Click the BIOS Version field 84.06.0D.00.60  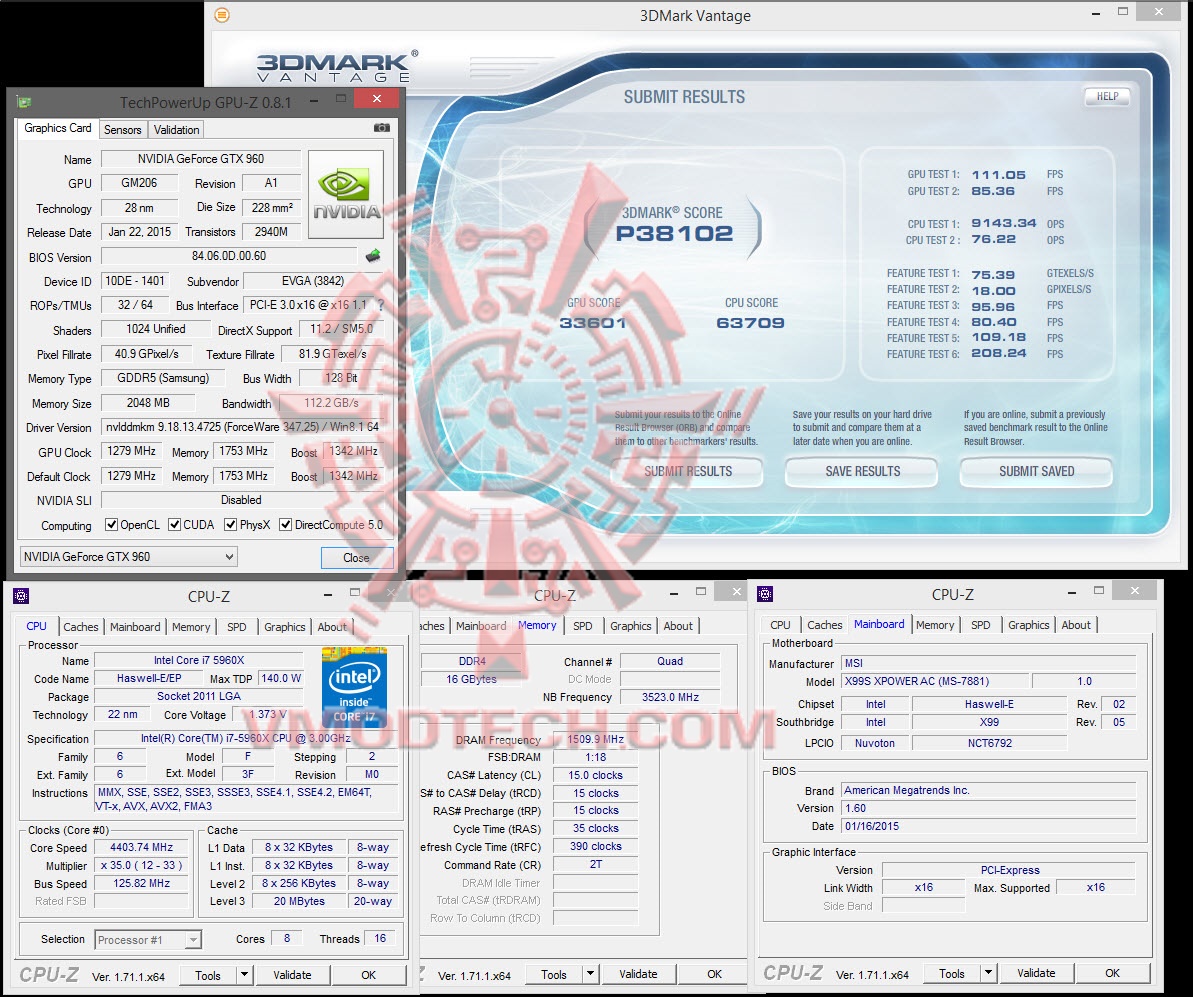pyautogui.click(x=229, y=256)
